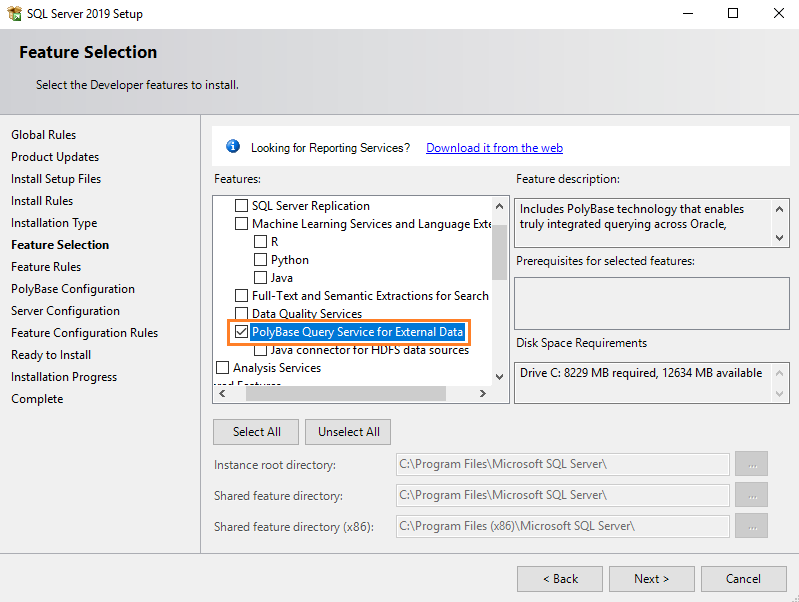This screenshot has height=602, width=799.
Task: Maximize the SQL Server Setup window
Action: pos(733,13)
